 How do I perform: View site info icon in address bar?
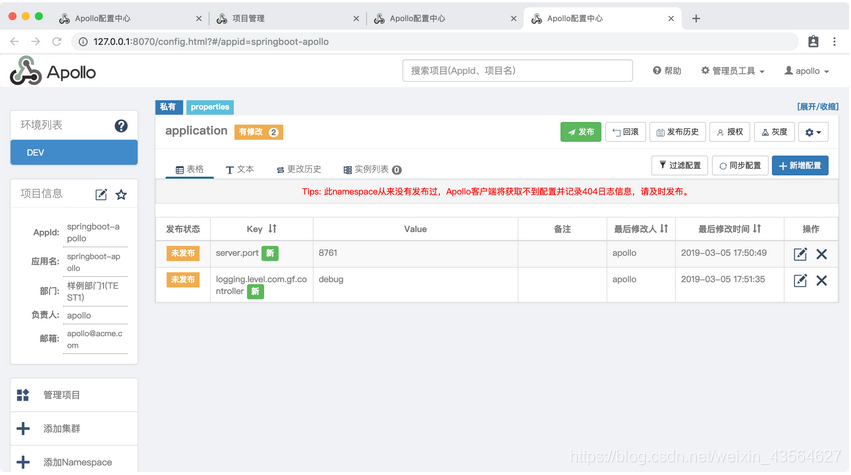[x=83, y=41]
